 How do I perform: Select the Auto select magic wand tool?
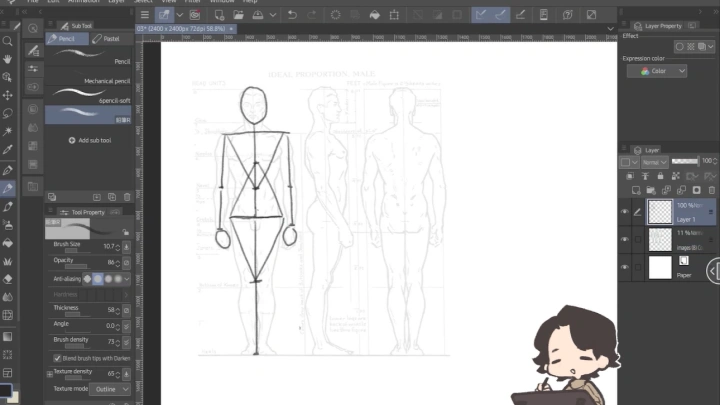tap(7, 131)
